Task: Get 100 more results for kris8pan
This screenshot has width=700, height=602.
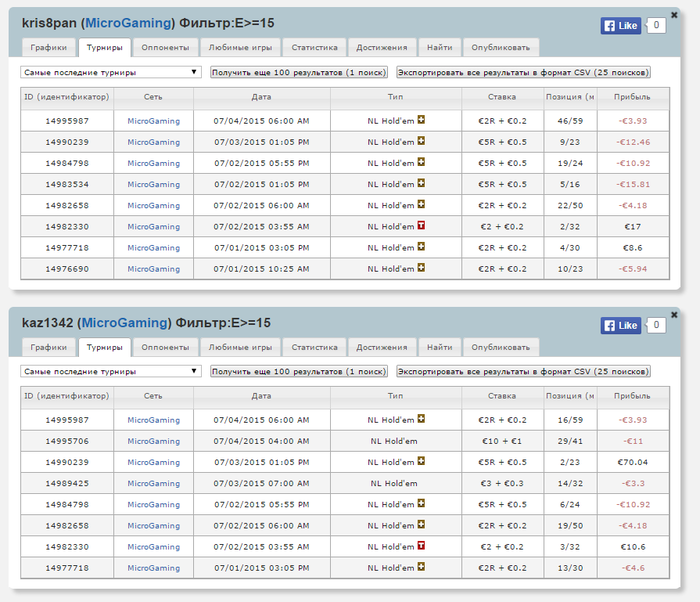Action: coord(299,72)
